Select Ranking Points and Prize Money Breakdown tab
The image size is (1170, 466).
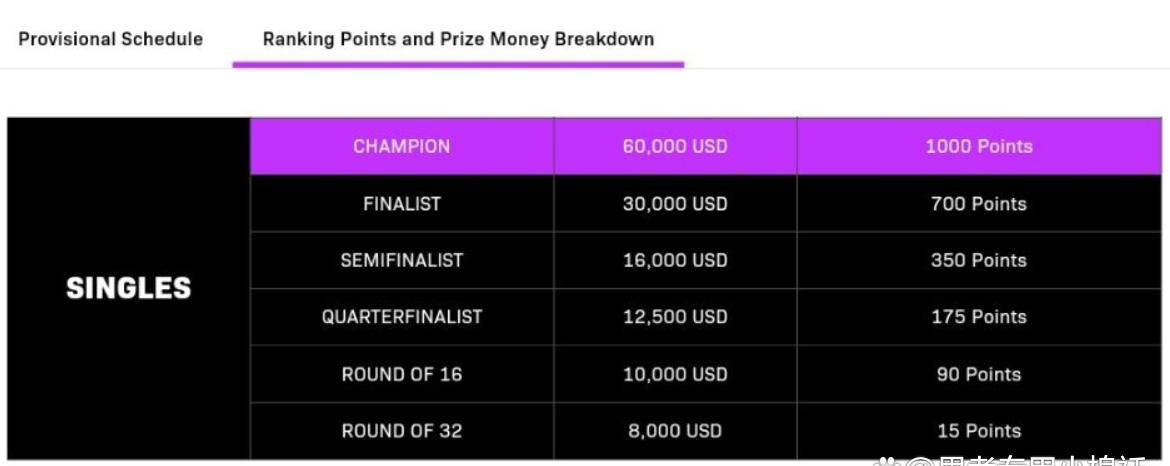pos(458,39)
